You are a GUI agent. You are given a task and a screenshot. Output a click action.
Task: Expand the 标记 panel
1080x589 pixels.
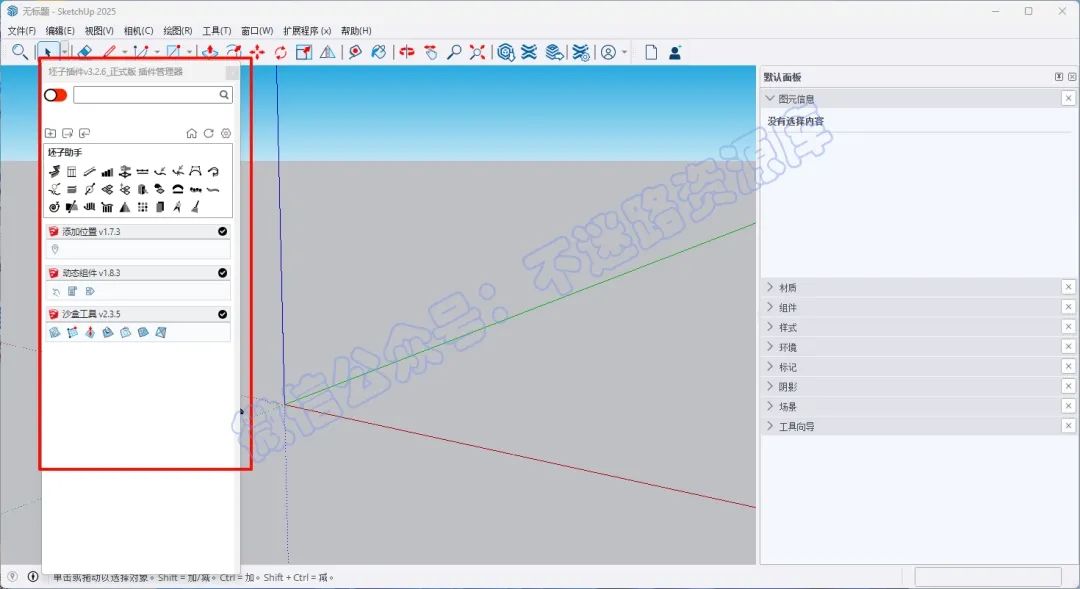pos(770,366)
